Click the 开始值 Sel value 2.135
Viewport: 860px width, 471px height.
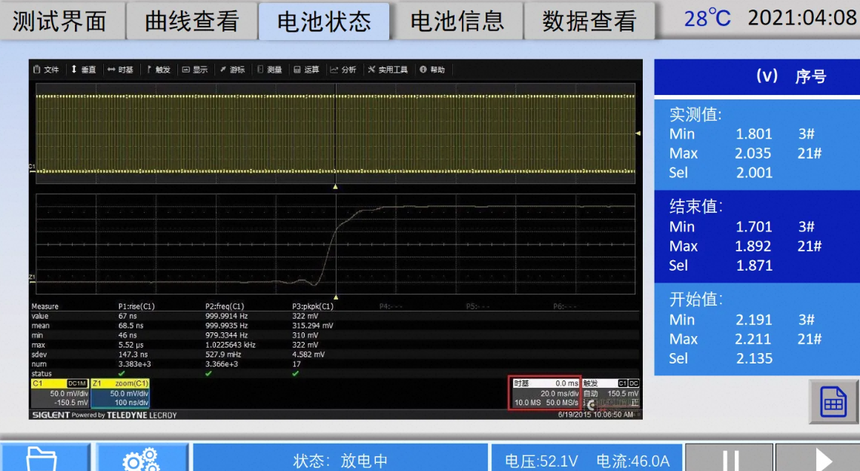[x=754, y=359]
